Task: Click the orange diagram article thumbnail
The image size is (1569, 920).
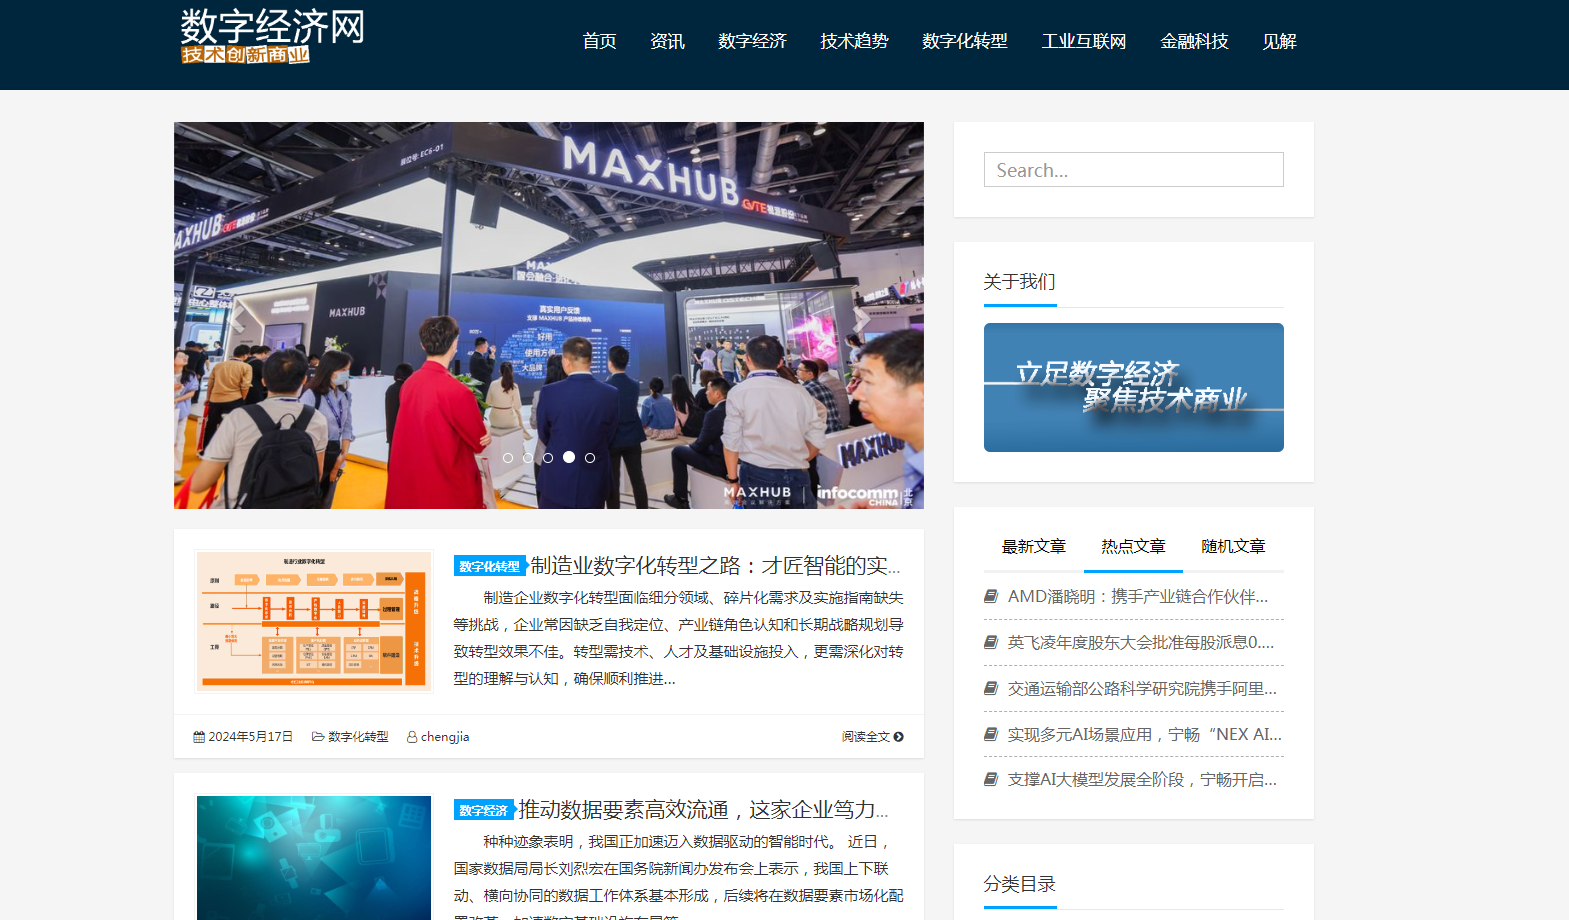Action: 313,621
